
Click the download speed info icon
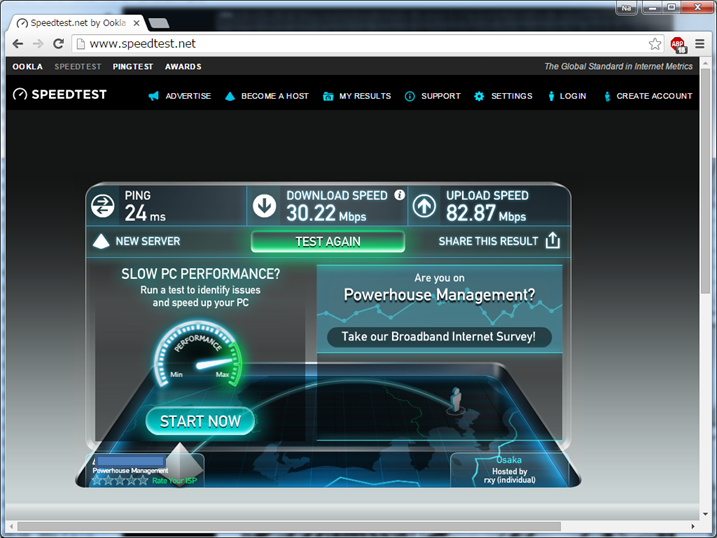click(400, 195)
